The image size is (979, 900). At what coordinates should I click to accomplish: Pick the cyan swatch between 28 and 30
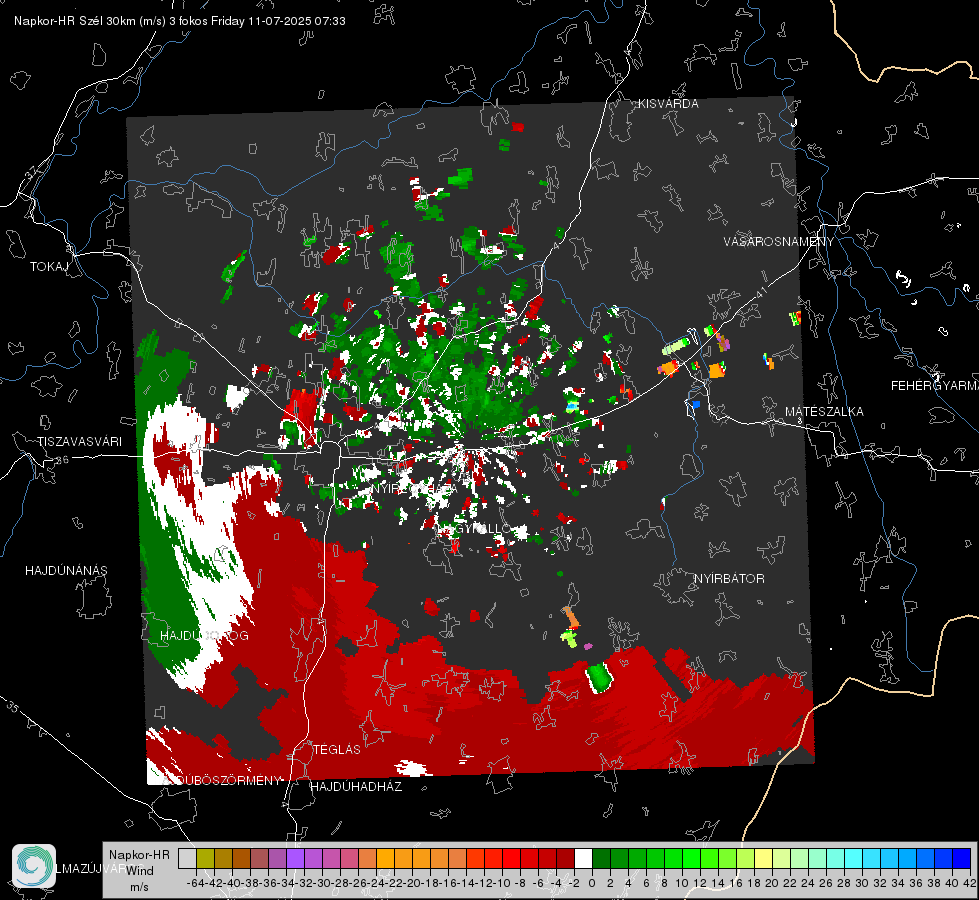point(854,858)
